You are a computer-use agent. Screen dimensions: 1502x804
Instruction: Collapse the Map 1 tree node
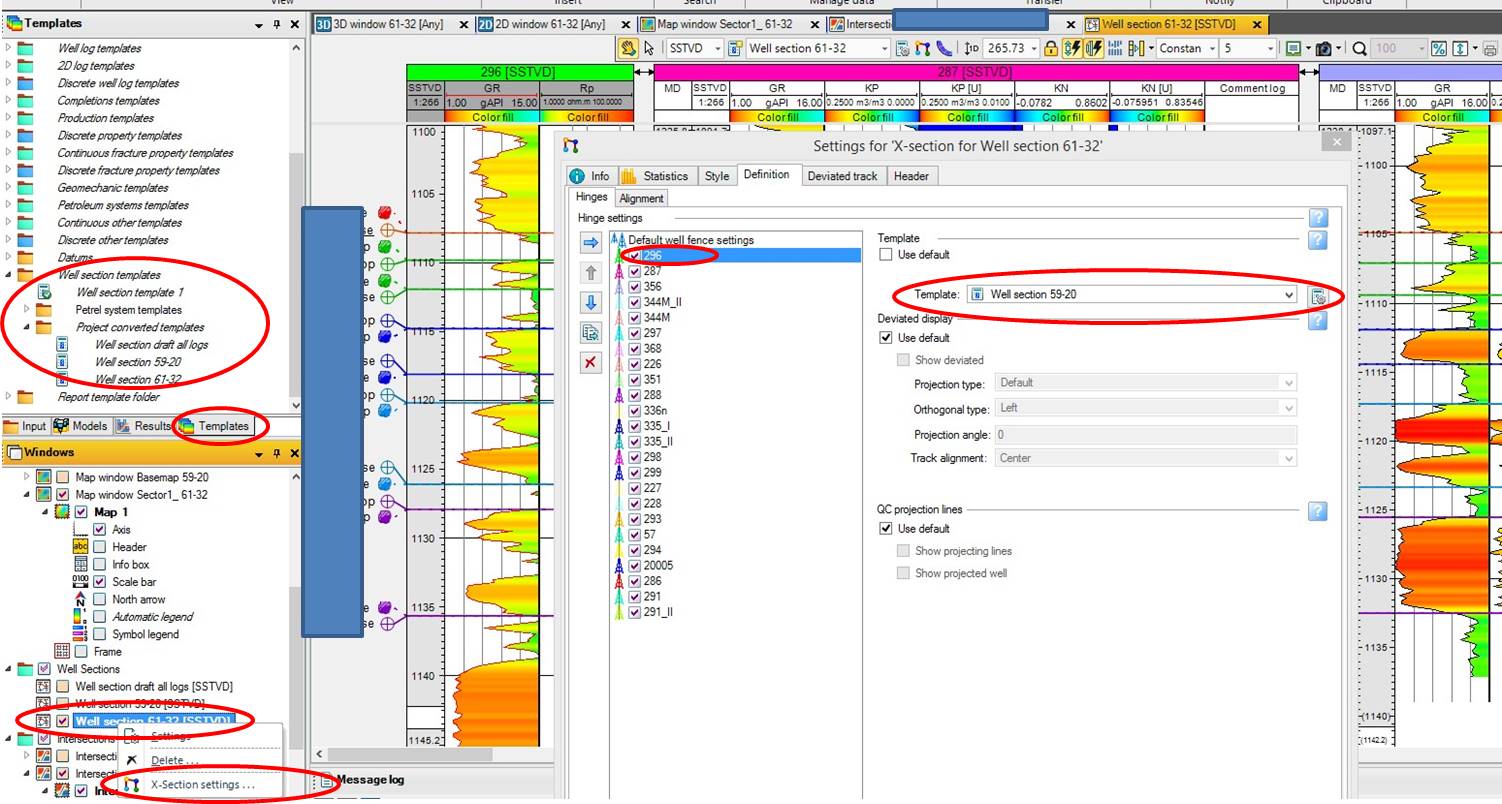[x=45, y=512]
